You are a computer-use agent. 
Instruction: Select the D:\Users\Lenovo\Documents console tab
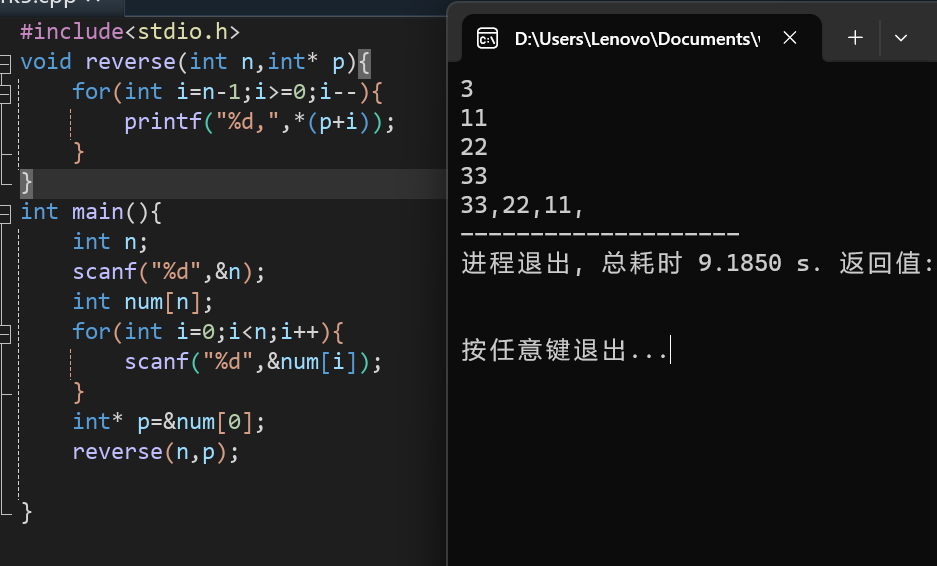pyautogui.click(x=642, y=39)
